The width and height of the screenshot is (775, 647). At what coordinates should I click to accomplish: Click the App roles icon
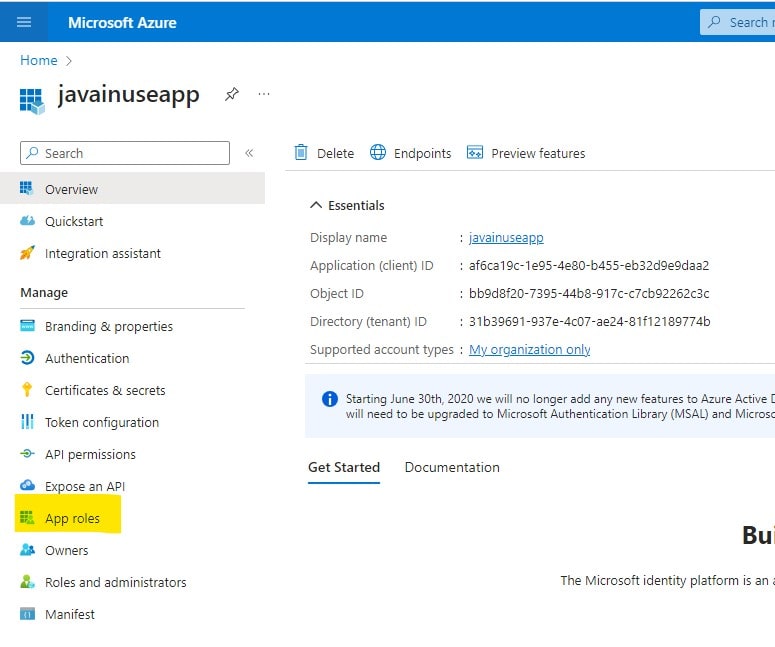[27, 518]
